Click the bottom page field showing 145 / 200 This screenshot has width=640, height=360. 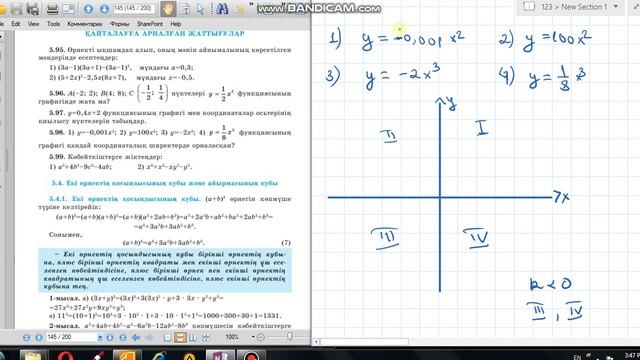click(71, 337)
